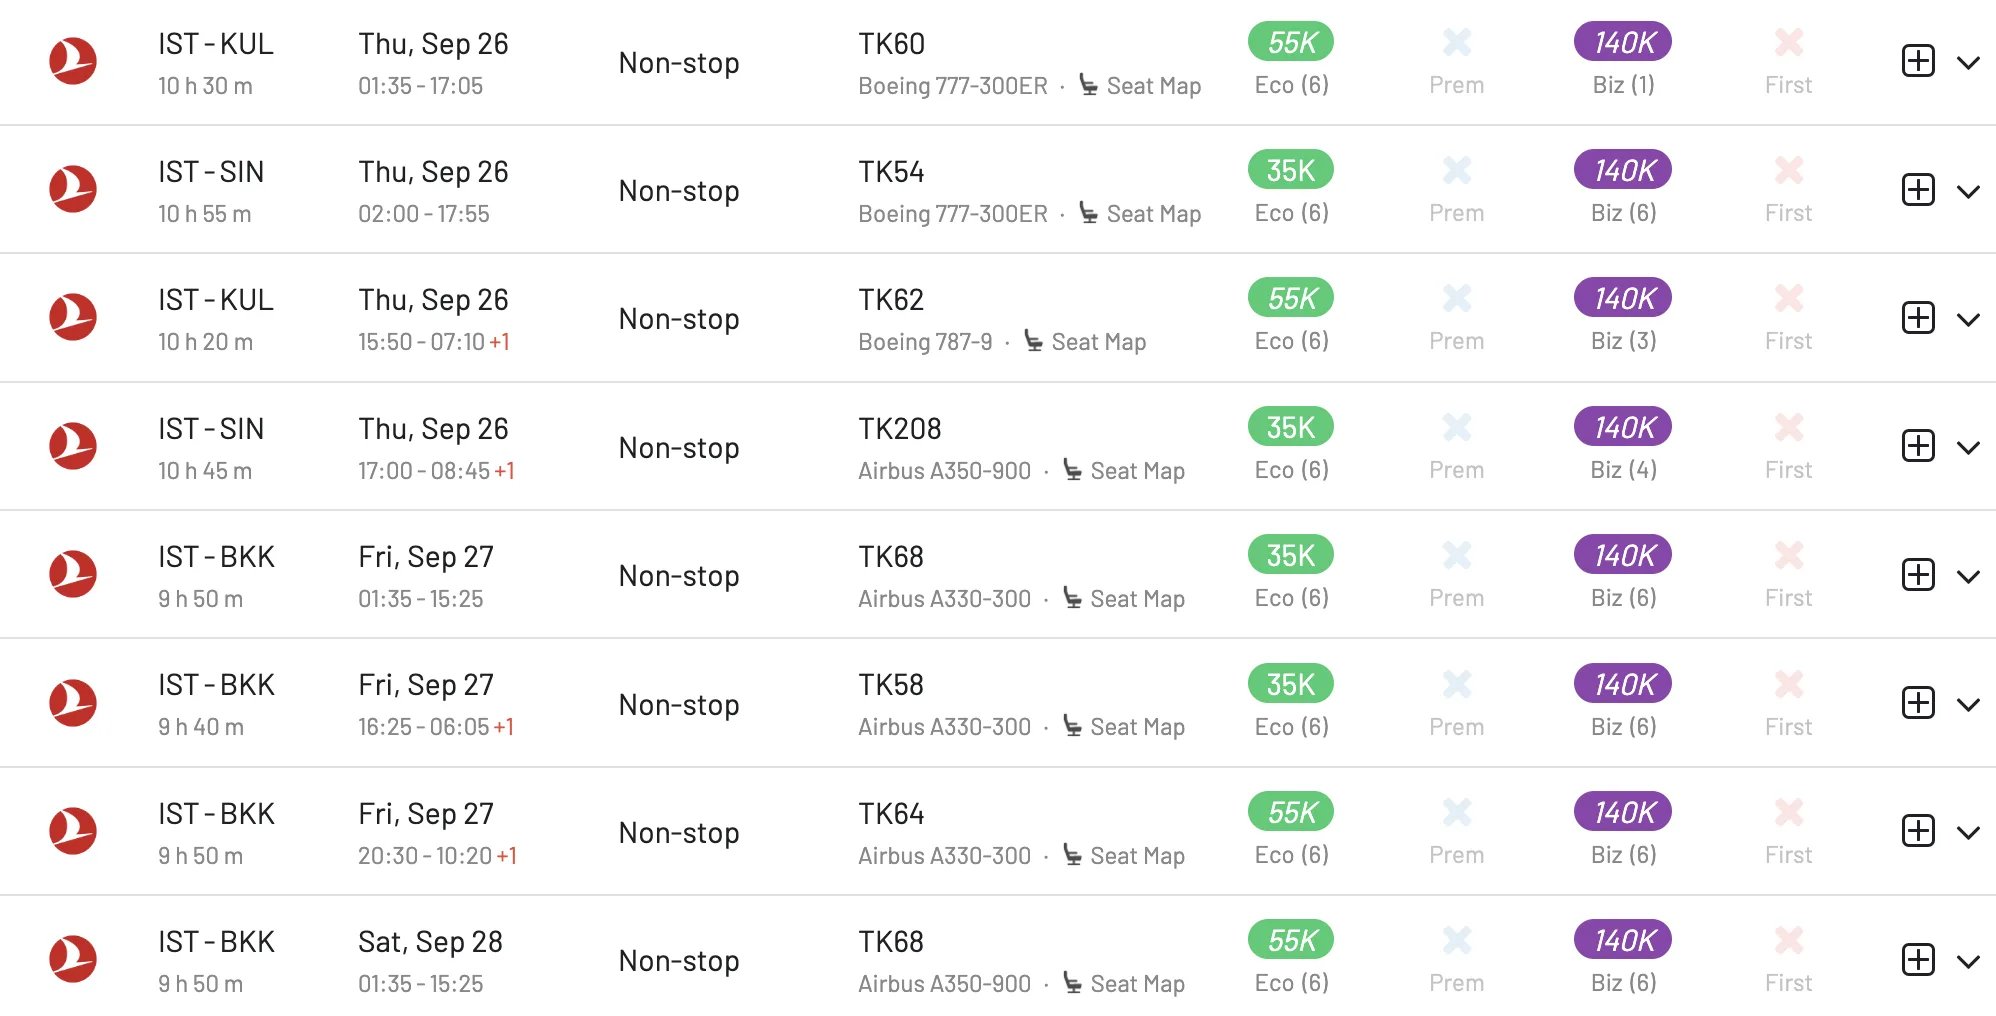View Seat Map for TK208 Airbus A350-900
The width and height of the screenshot is (1996, 1016).
click(1124, 471)
